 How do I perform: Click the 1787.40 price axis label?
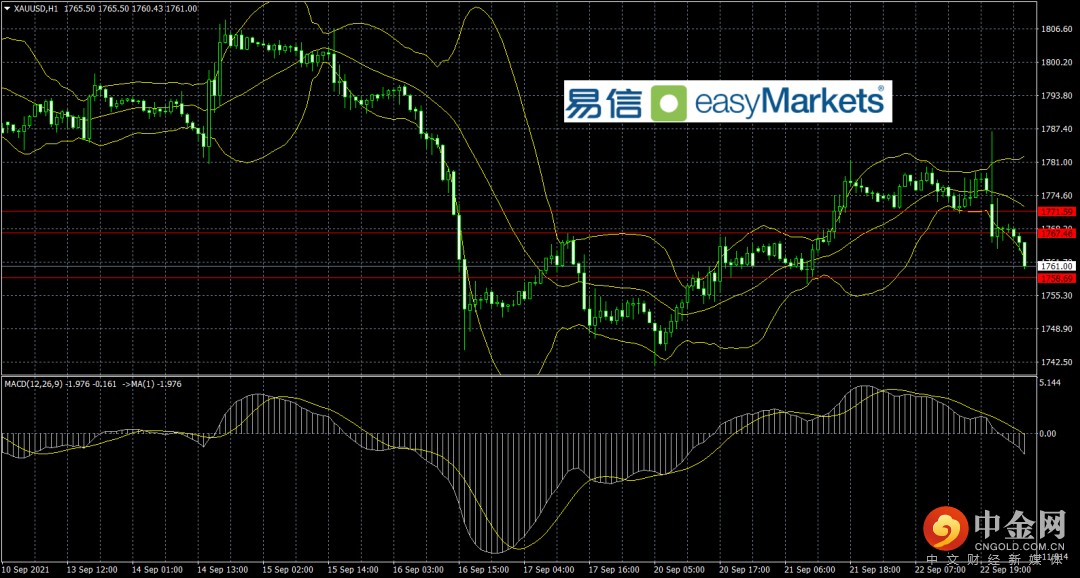click(1057, 129)
